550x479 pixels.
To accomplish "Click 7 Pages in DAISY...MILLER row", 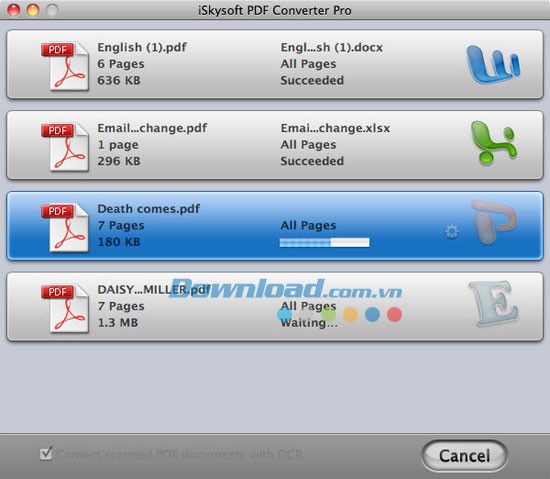I will (x=121, y=306).
